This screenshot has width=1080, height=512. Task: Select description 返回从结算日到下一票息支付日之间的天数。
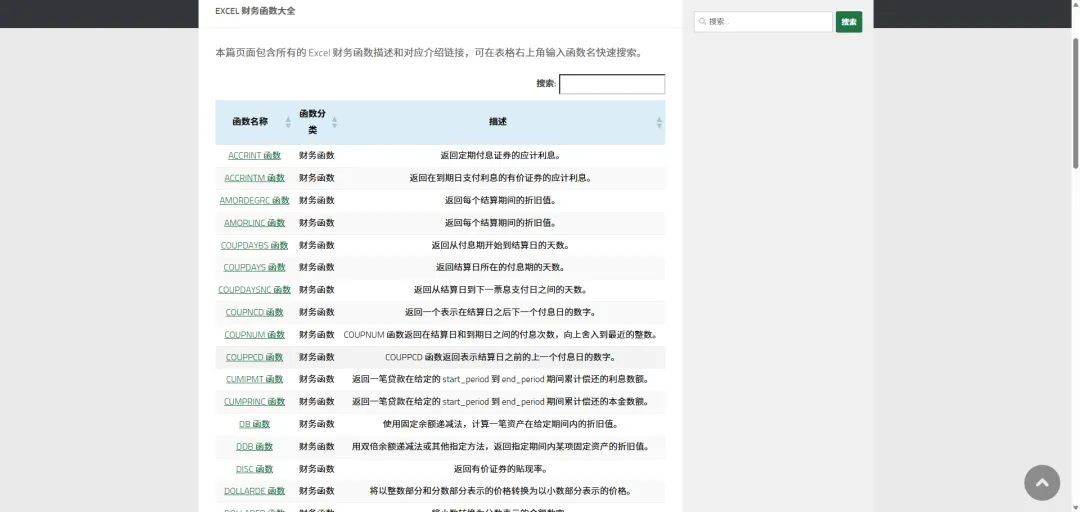(500, 290)
